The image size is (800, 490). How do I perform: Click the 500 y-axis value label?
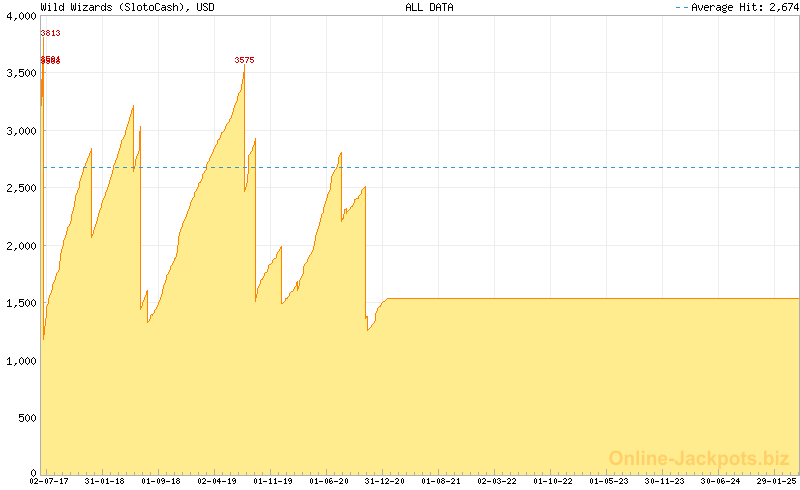(26, 417)
